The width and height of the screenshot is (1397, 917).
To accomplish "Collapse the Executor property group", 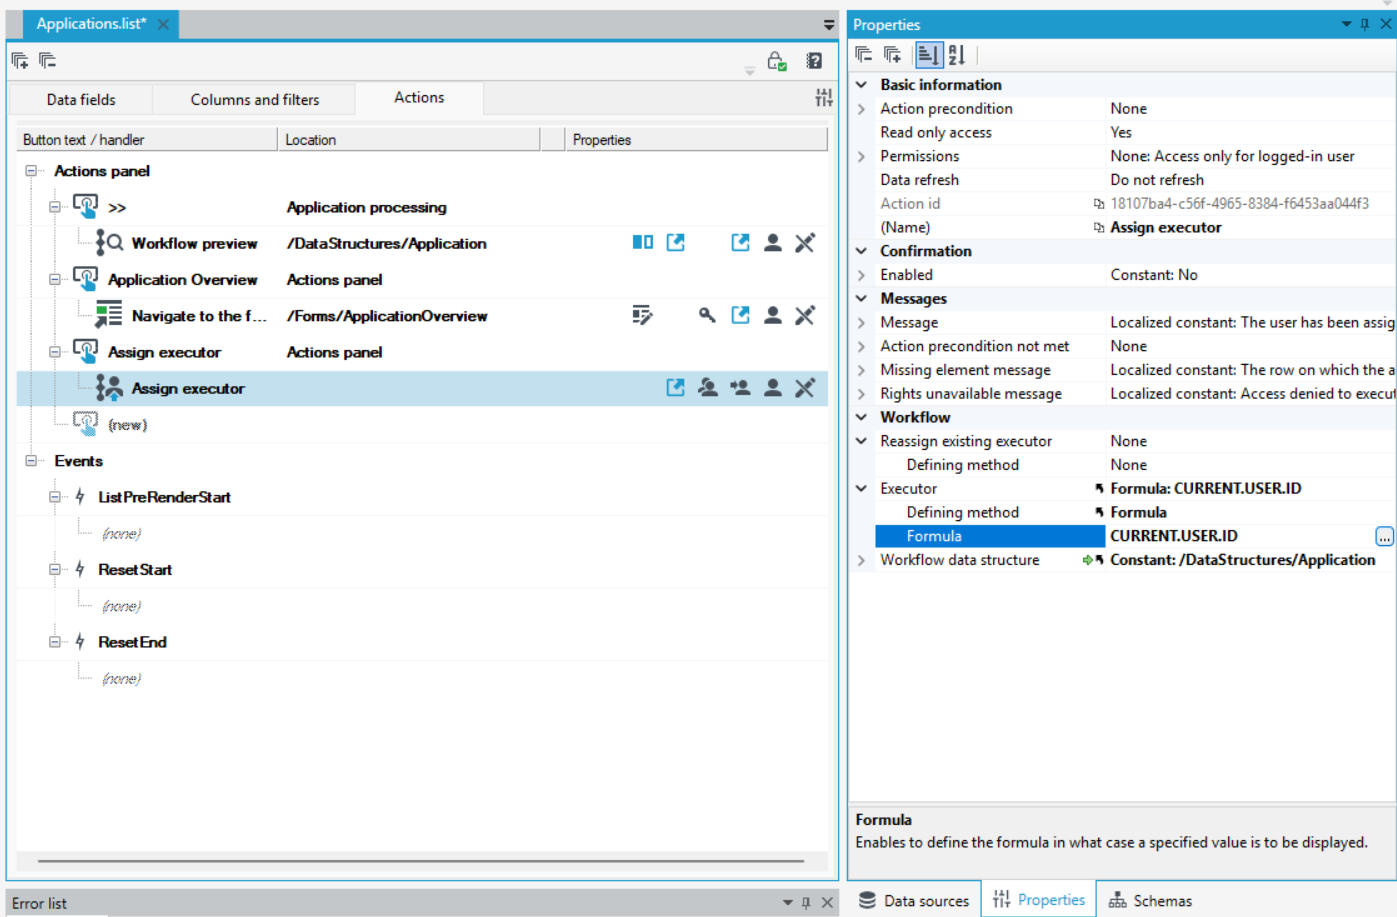I will tap(862, 489).
